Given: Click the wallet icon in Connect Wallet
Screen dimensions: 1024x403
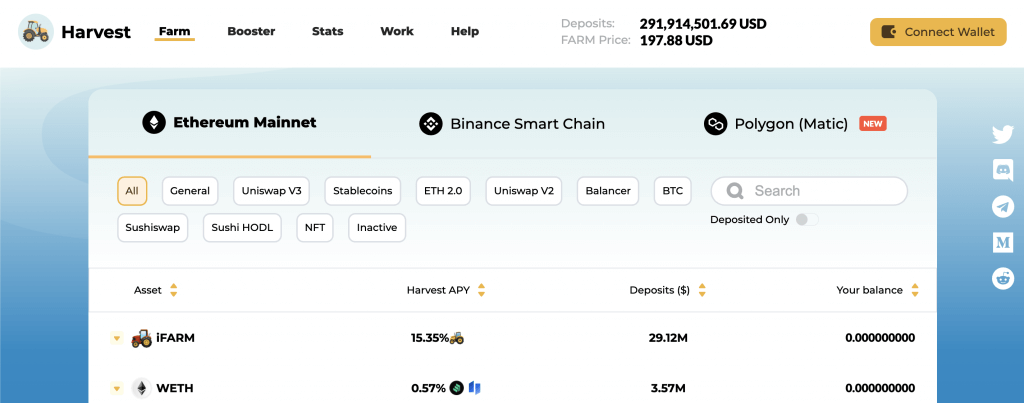Looking at the screenshot, I should (889, 32).
